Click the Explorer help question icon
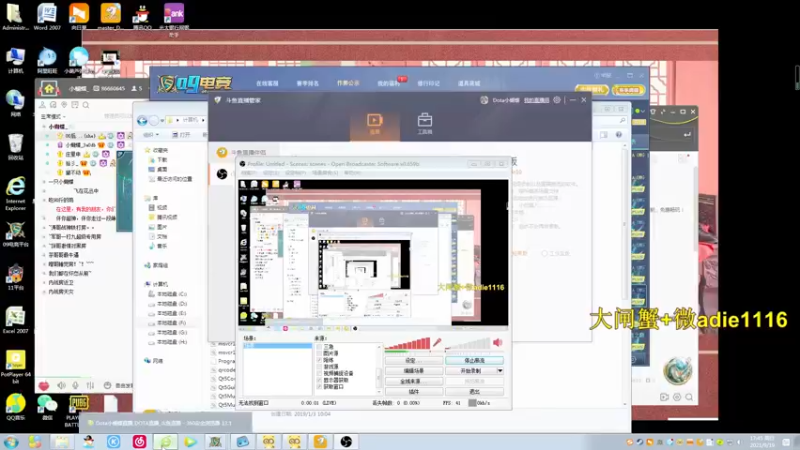The image size is (800, 450). [619, 135]
